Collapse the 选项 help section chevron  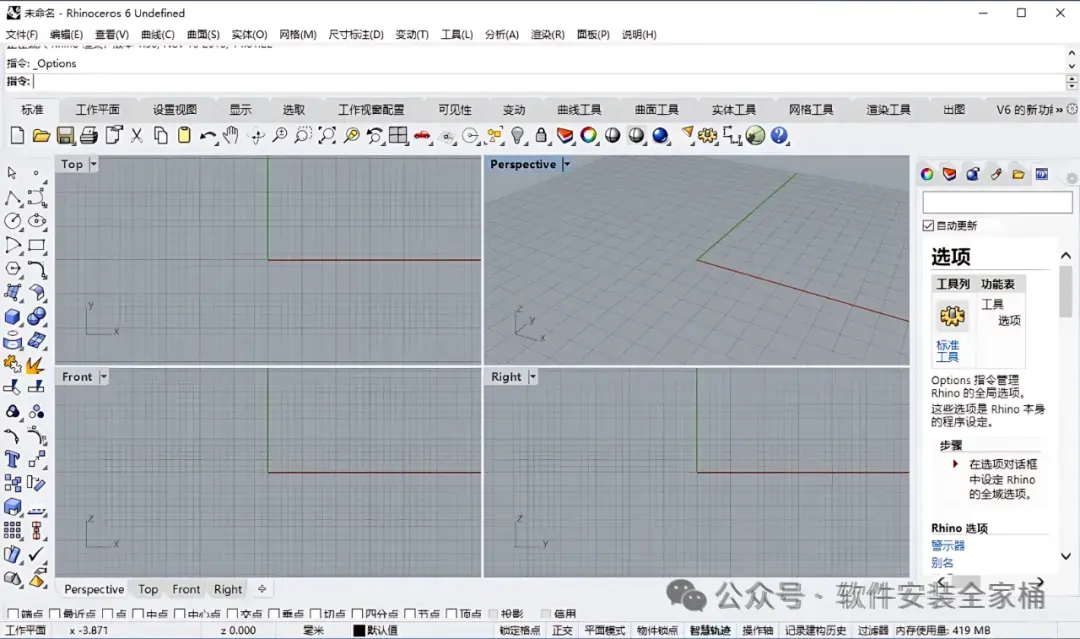1066,255
